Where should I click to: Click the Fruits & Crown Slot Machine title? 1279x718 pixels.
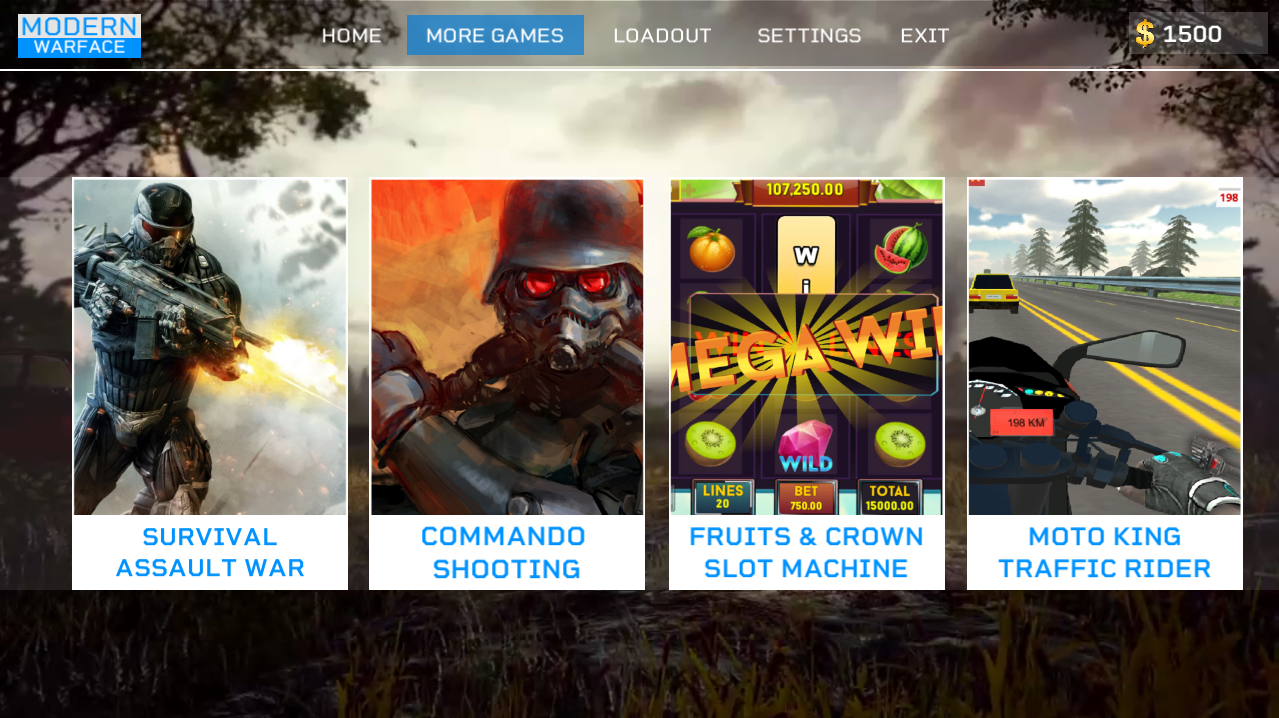(x=806, y=552)
